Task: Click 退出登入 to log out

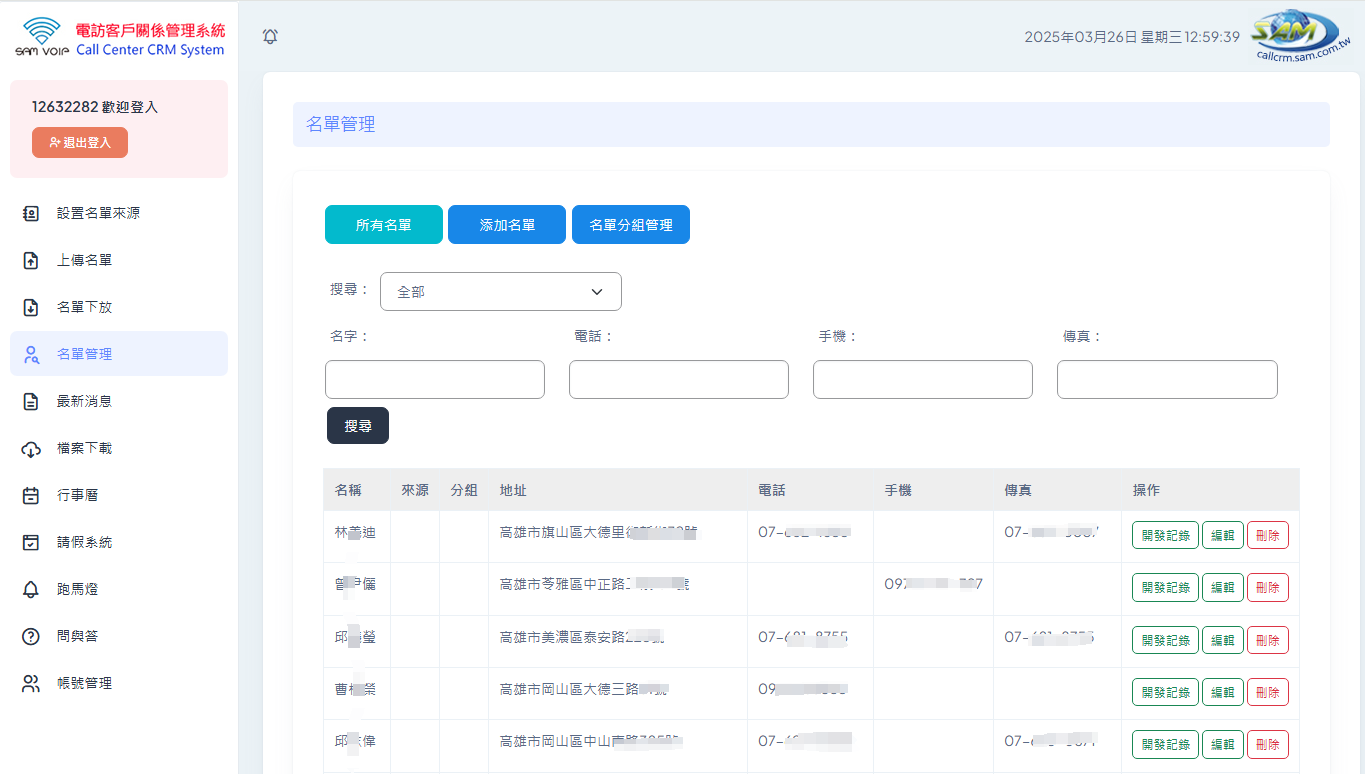Action: coord(79,142)
